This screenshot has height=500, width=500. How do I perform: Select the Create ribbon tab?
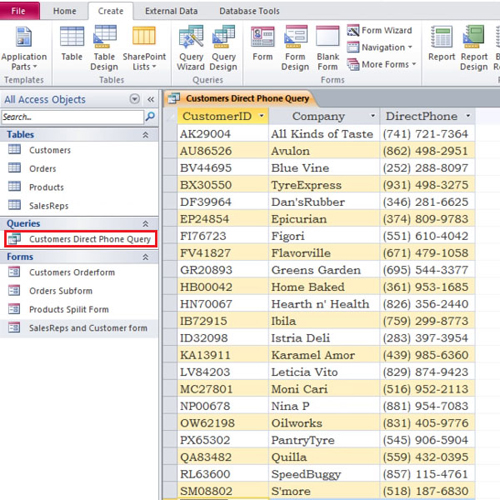111,11
